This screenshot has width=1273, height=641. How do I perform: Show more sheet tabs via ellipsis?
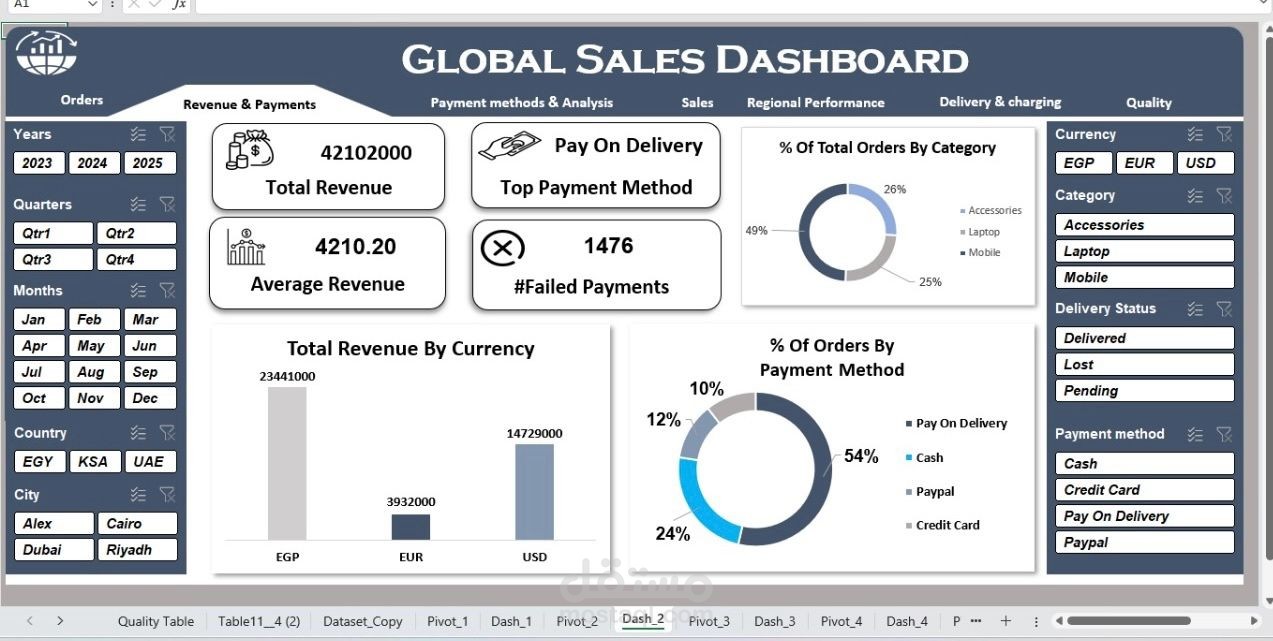click(976, 621)
